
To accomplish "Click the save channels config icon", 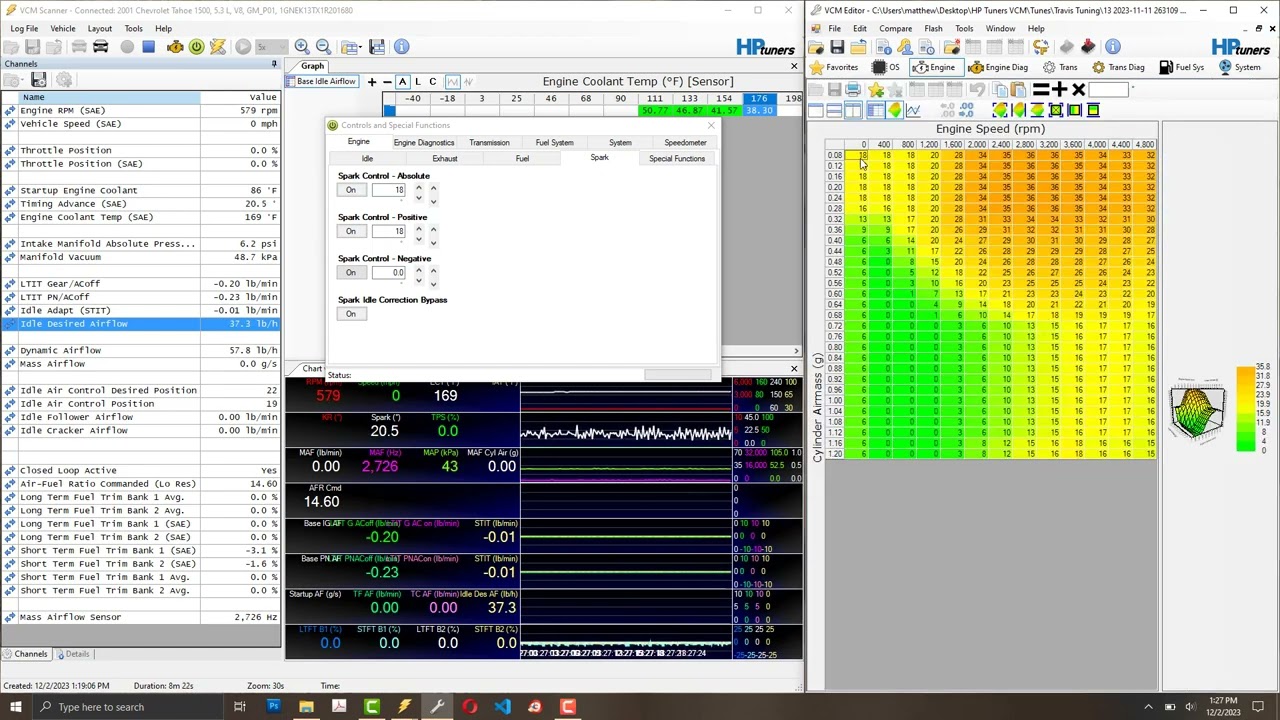I will tap(38, 80).
